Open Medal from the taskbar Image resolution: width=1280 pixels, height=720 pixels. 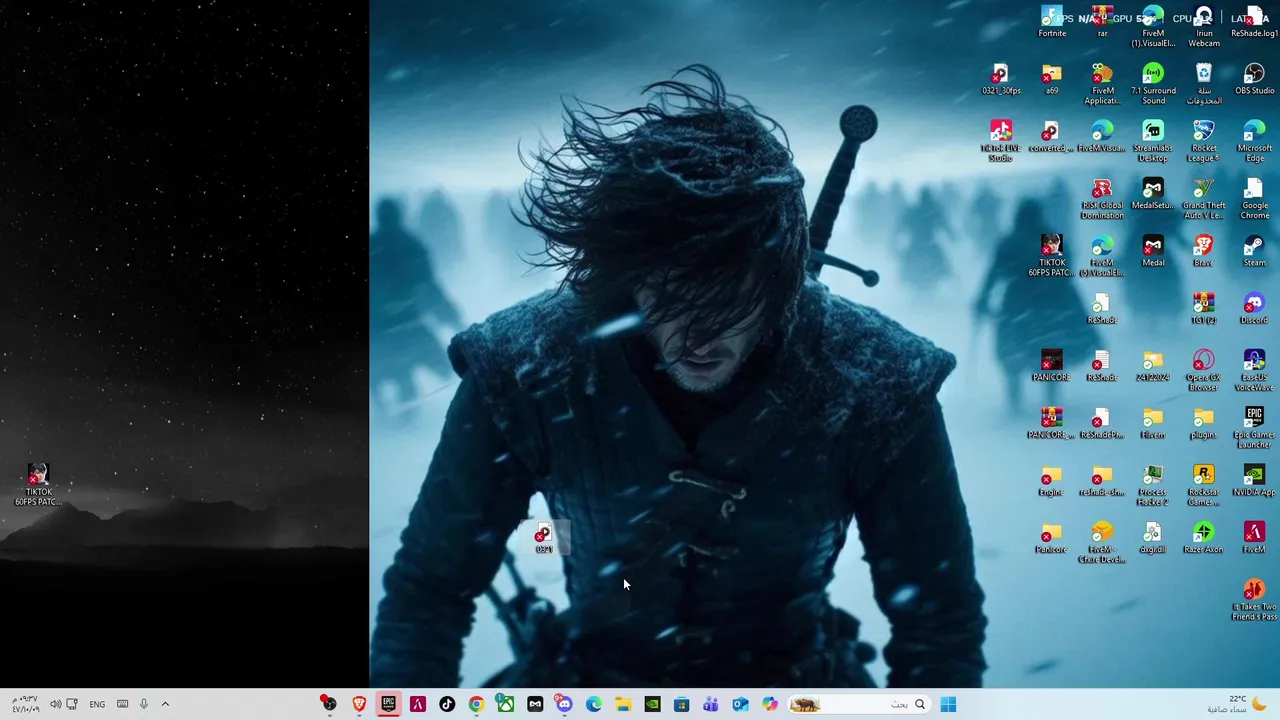[x=535, y=704]
